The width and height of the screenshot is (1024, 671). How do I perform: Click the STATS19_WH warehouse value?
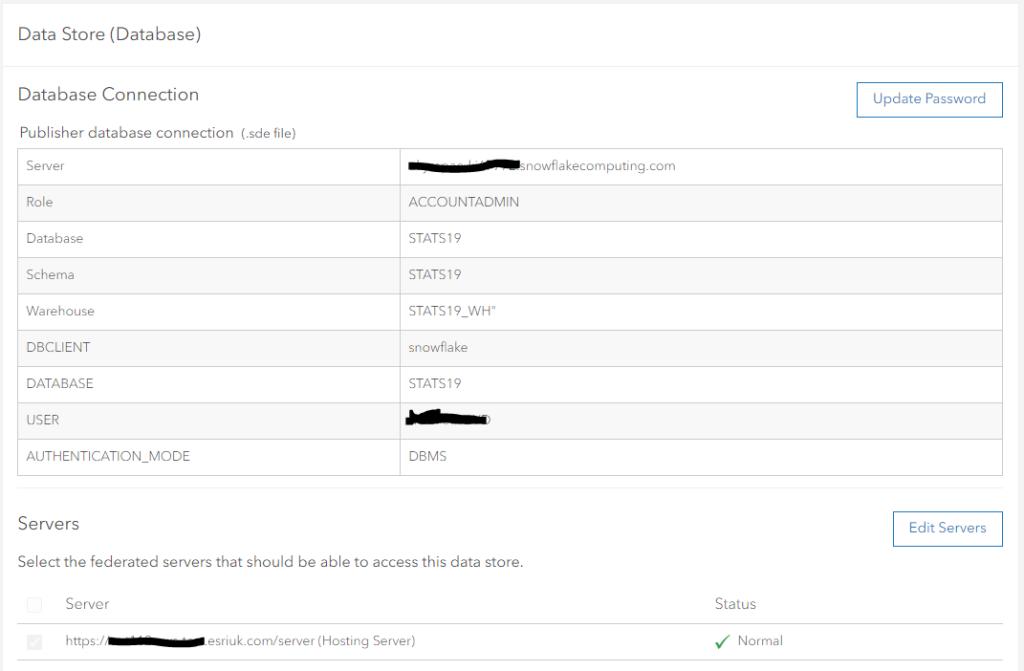452,311
